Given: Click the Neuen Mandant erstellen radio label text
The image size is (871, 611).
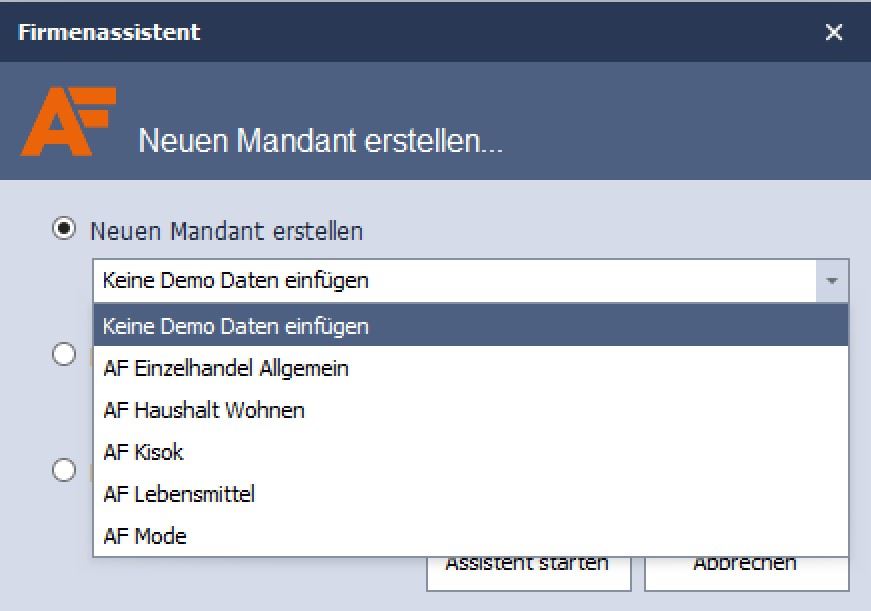Looking at the screenshot, I should [x=227, y=231].
